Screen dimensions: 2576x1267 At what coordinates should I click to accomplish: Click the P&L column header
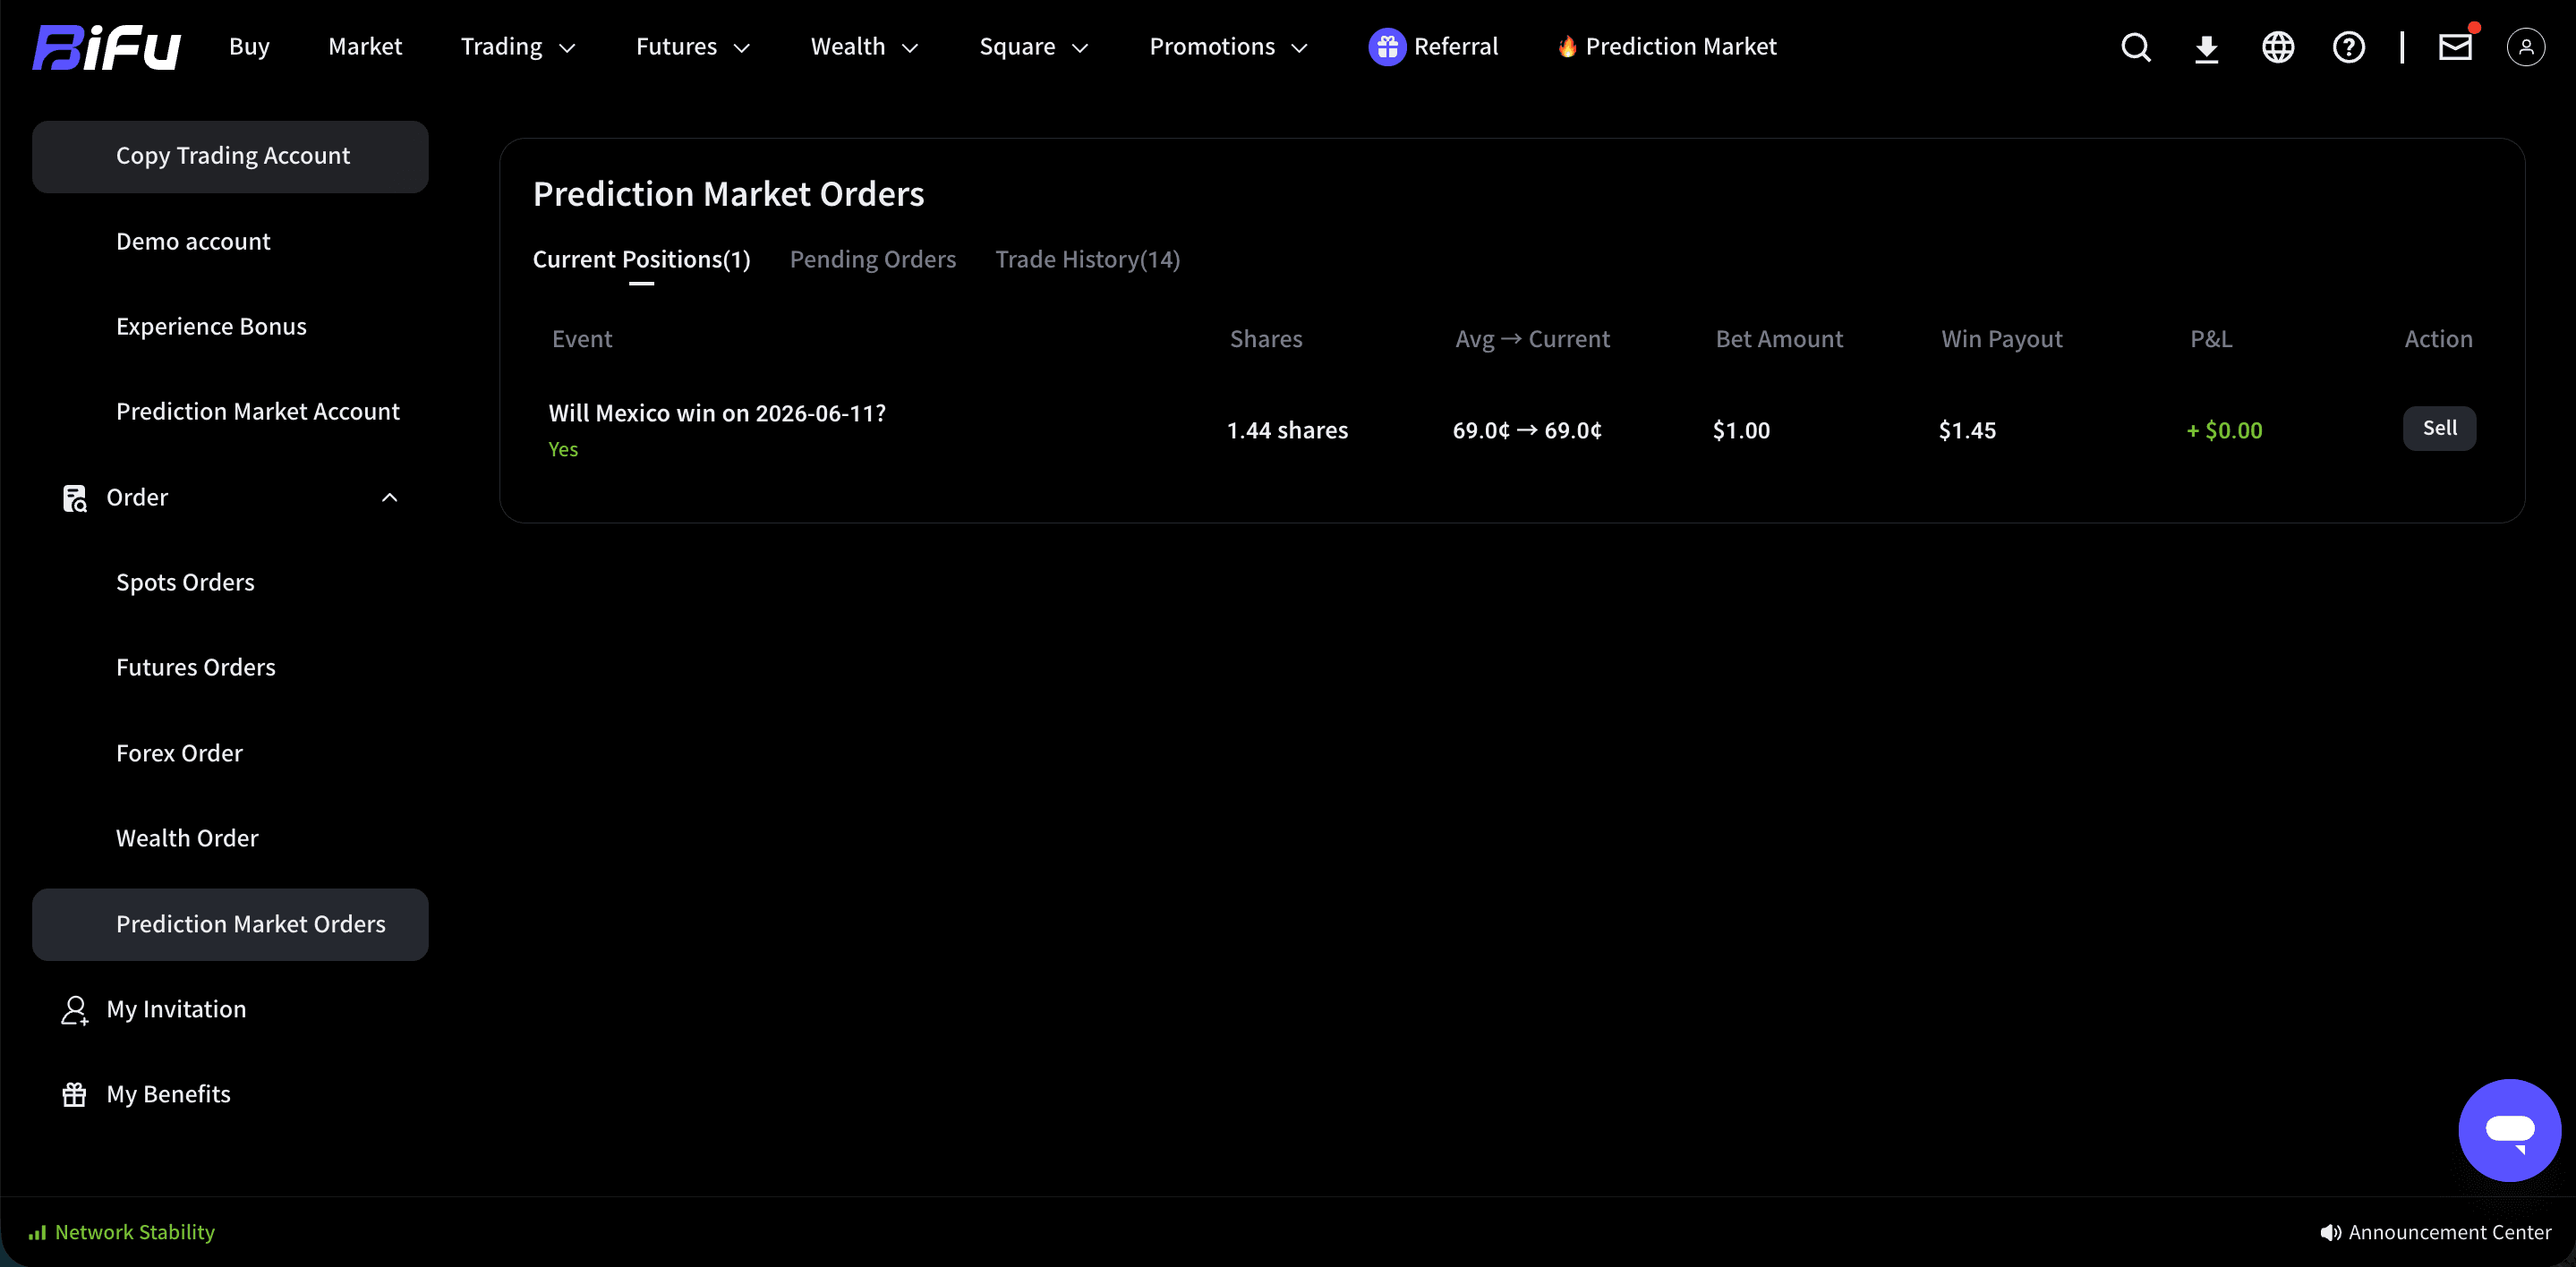tap(2211, 340)
